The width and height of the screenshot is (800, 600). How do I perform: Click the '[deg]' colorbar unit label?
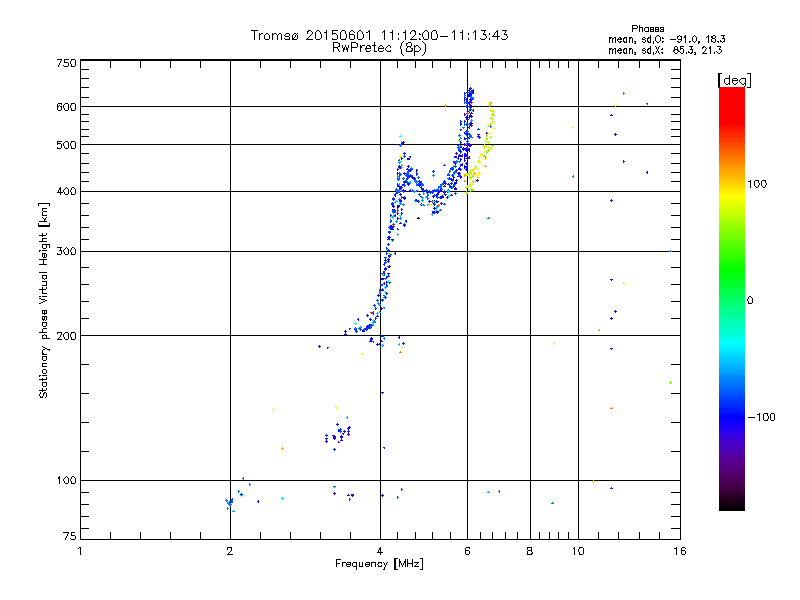pos(734,80)
